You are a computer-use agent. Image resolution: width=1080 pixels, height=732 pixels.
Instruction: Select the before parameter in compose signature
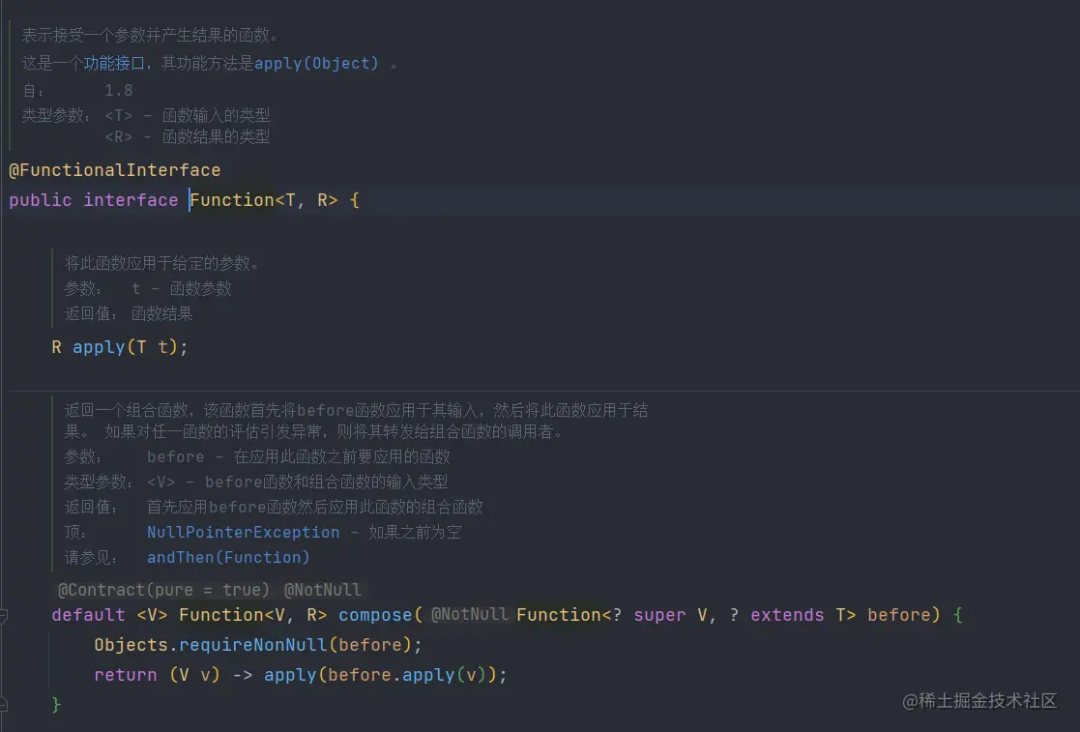[900, 615]
